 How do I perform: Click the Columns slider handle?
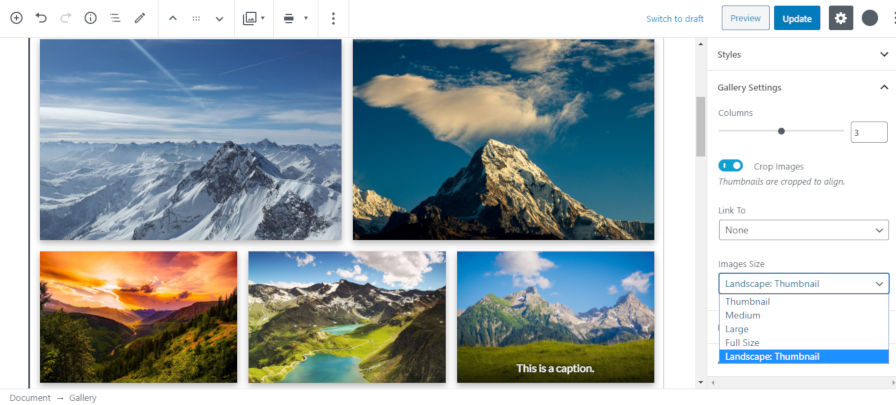coord(781,131)
